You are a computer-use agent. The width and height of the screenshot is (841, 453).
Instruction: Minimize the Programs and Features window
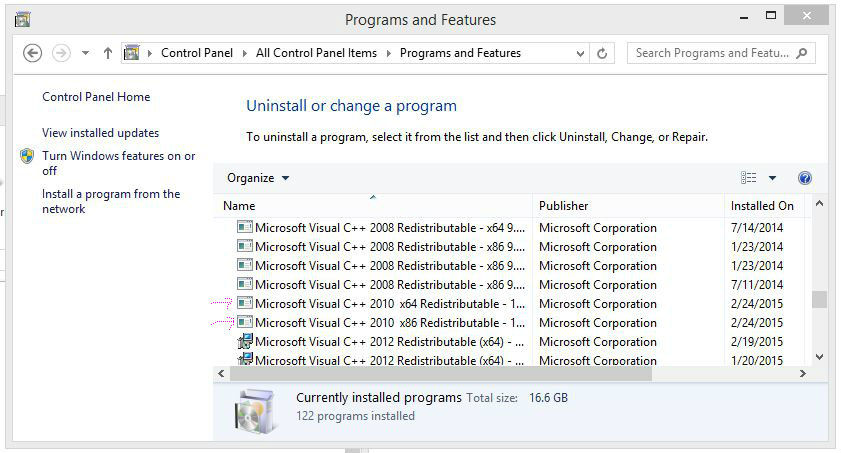point(743,17)
